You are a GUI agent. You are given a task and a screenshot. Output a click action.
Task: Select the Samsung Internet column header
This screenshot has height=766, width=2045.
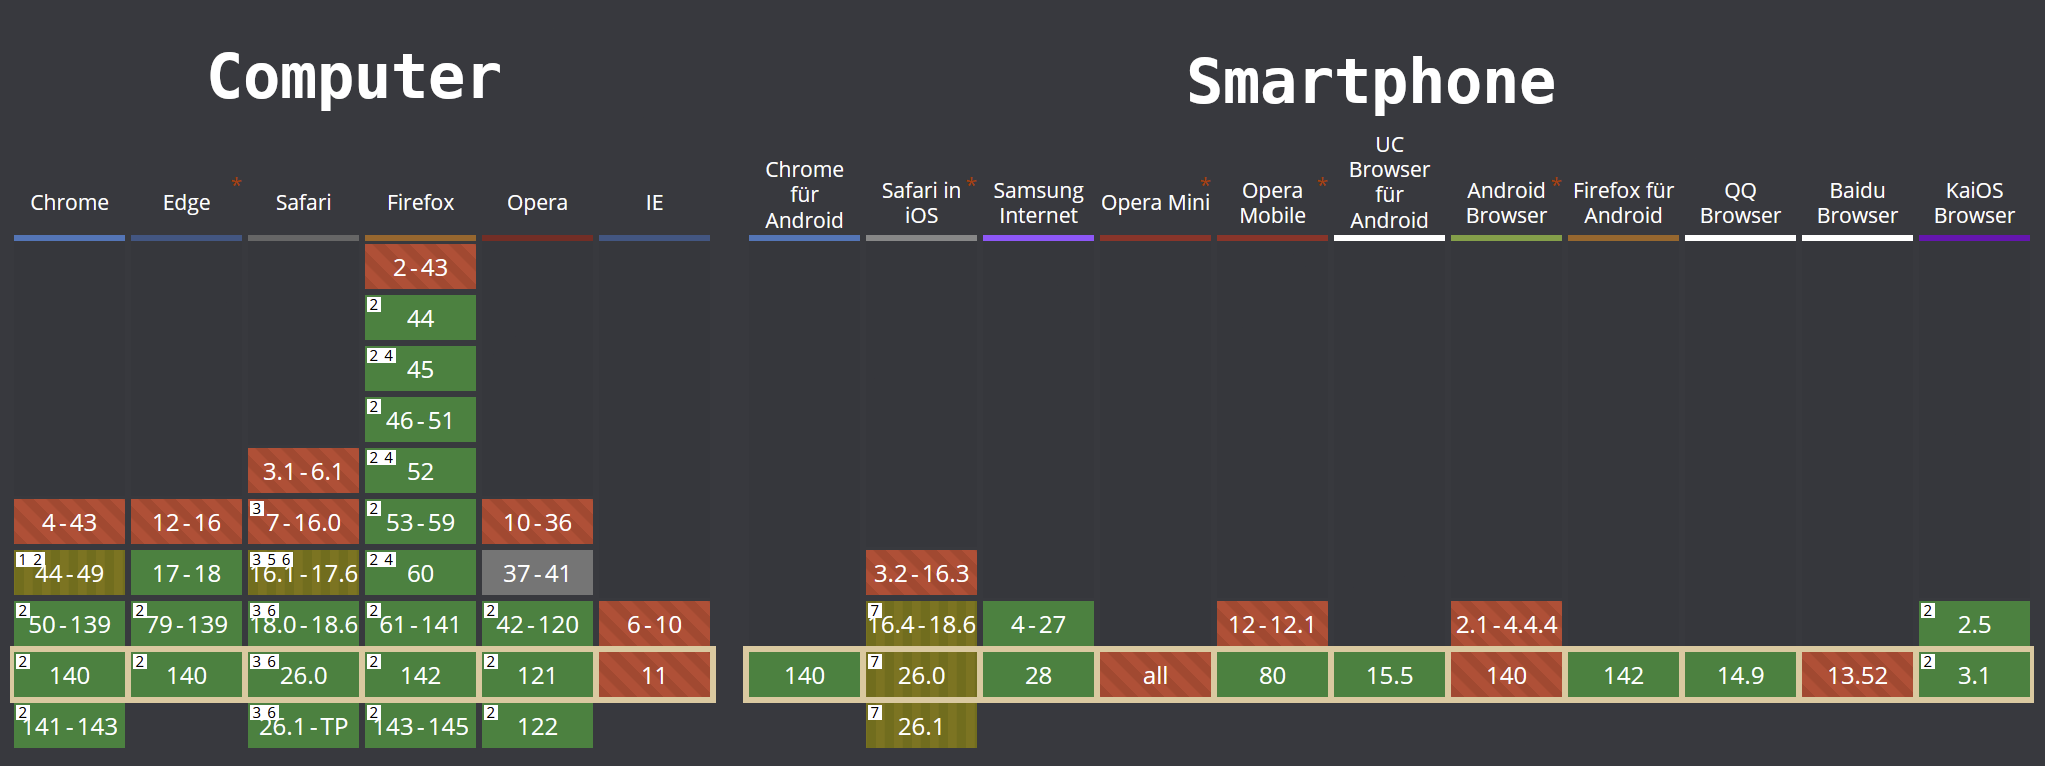click(1038, 203)
